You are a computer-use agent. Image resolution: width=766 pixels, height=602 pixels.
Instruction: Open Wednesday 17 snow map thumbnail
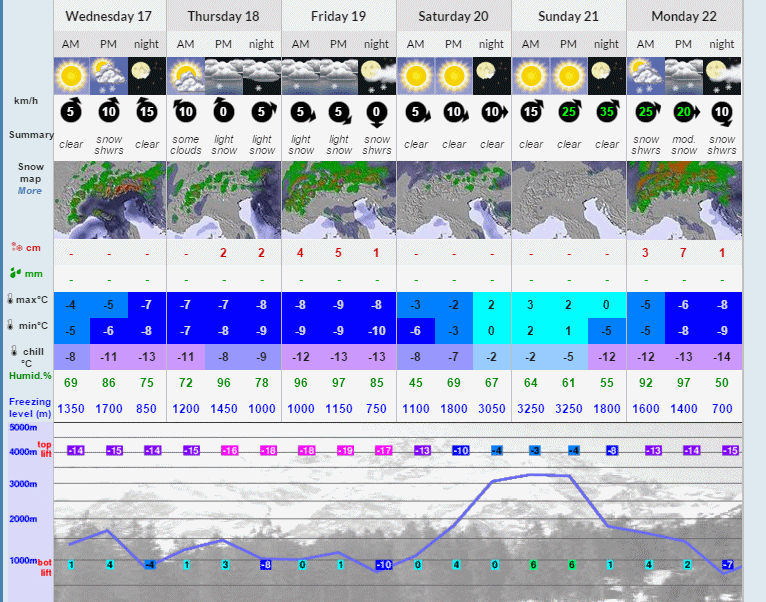pos(110,200)
